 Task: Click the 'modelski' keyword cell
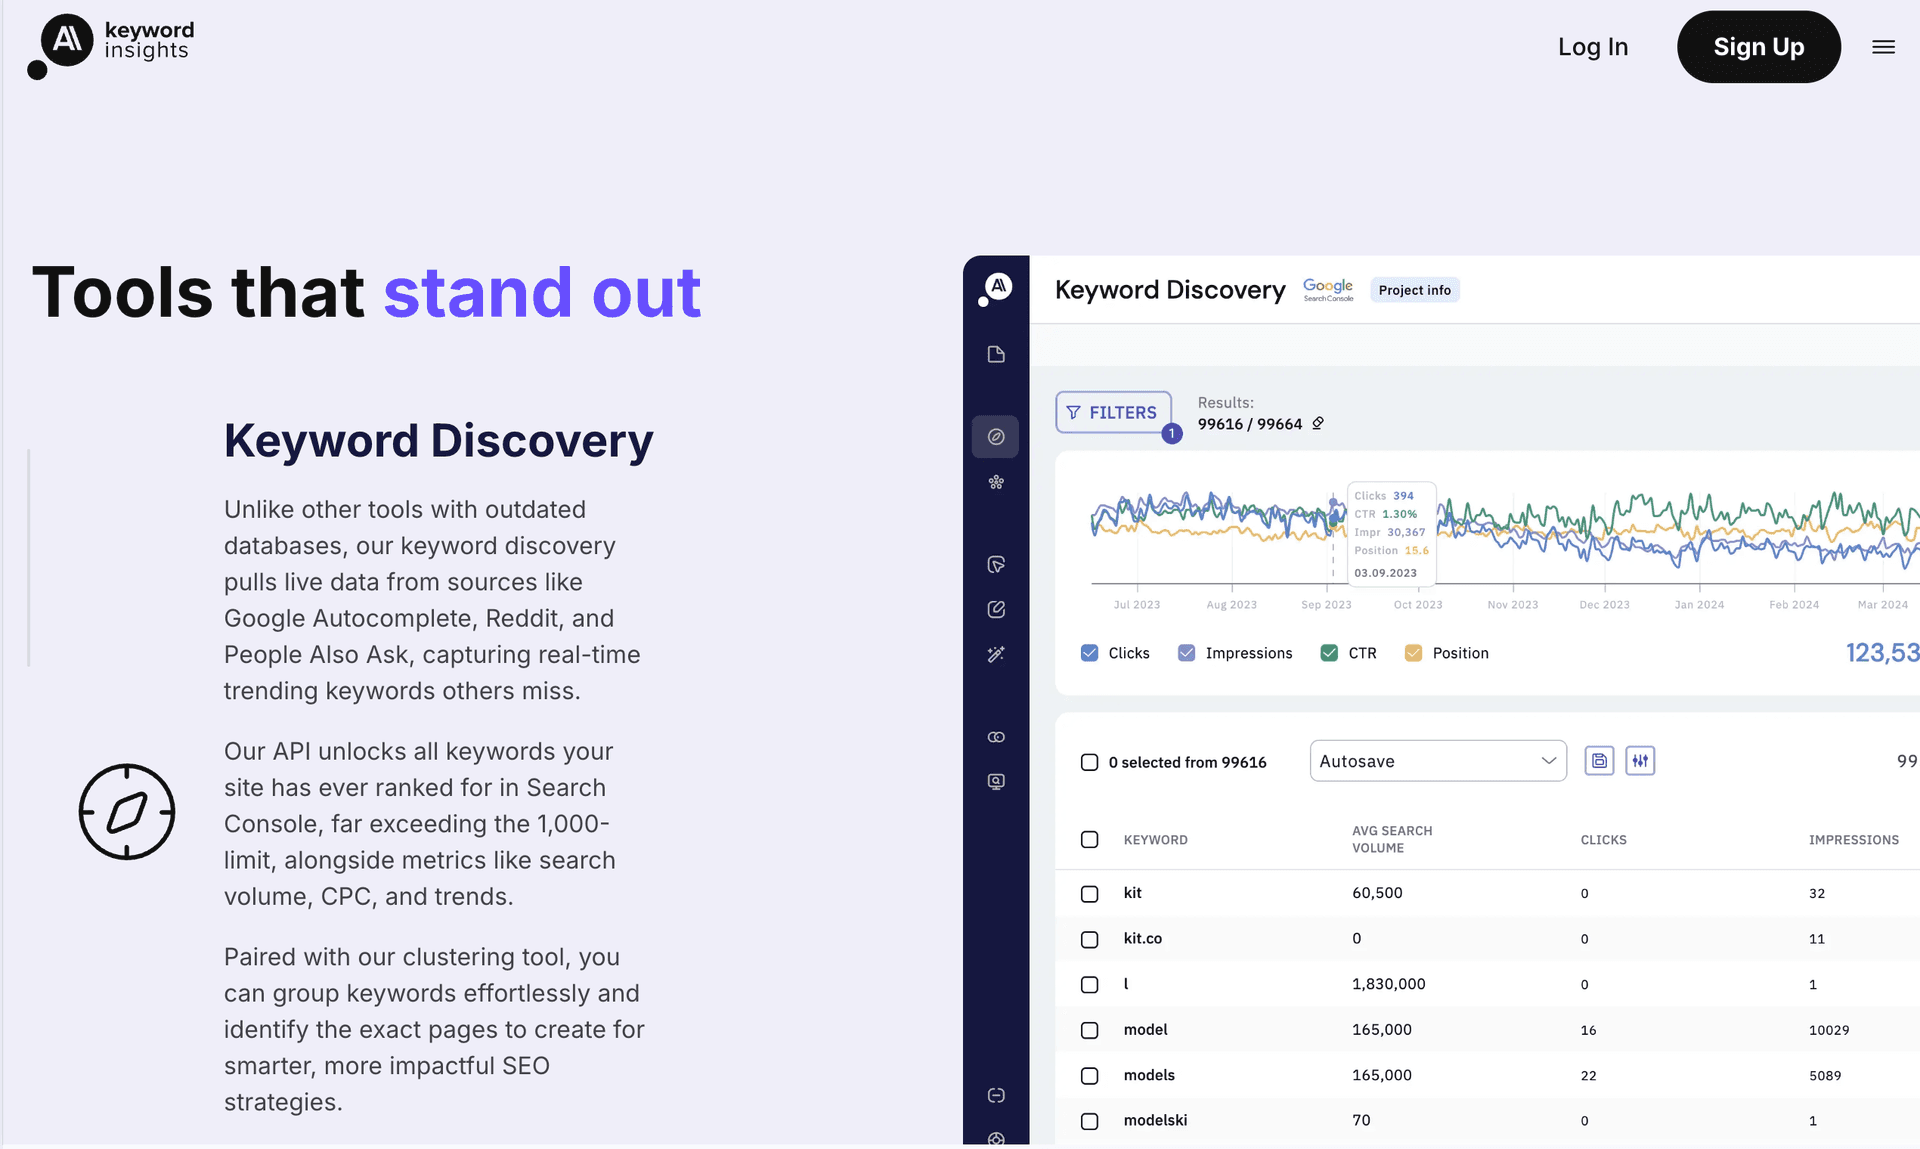pos(1155,1120)
